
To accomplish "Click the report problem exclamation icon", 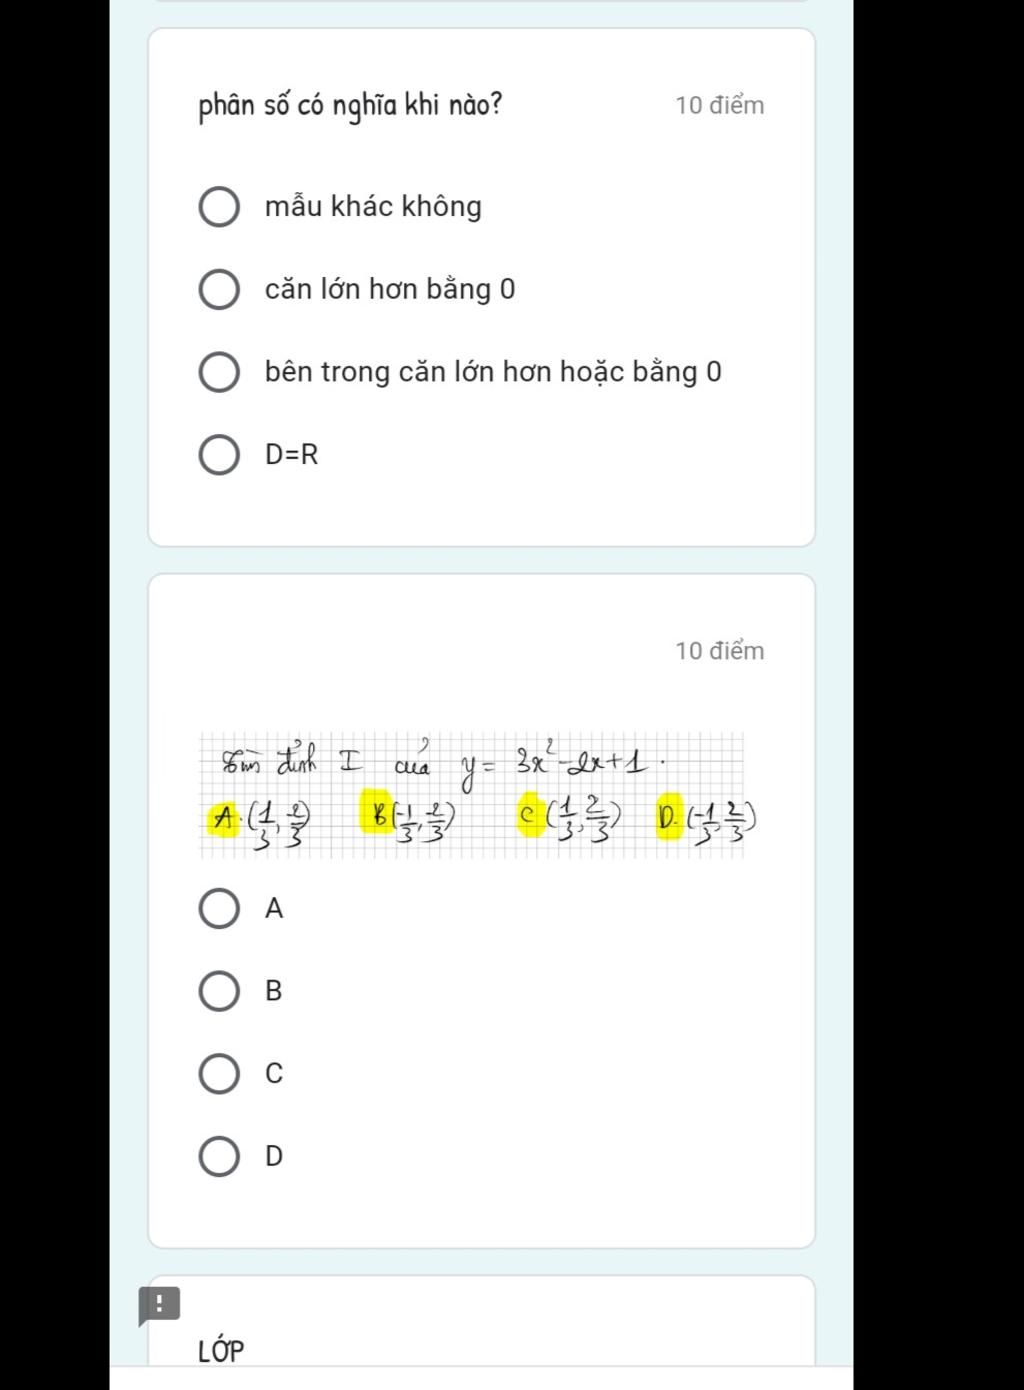I will [x=158, y=1304].
